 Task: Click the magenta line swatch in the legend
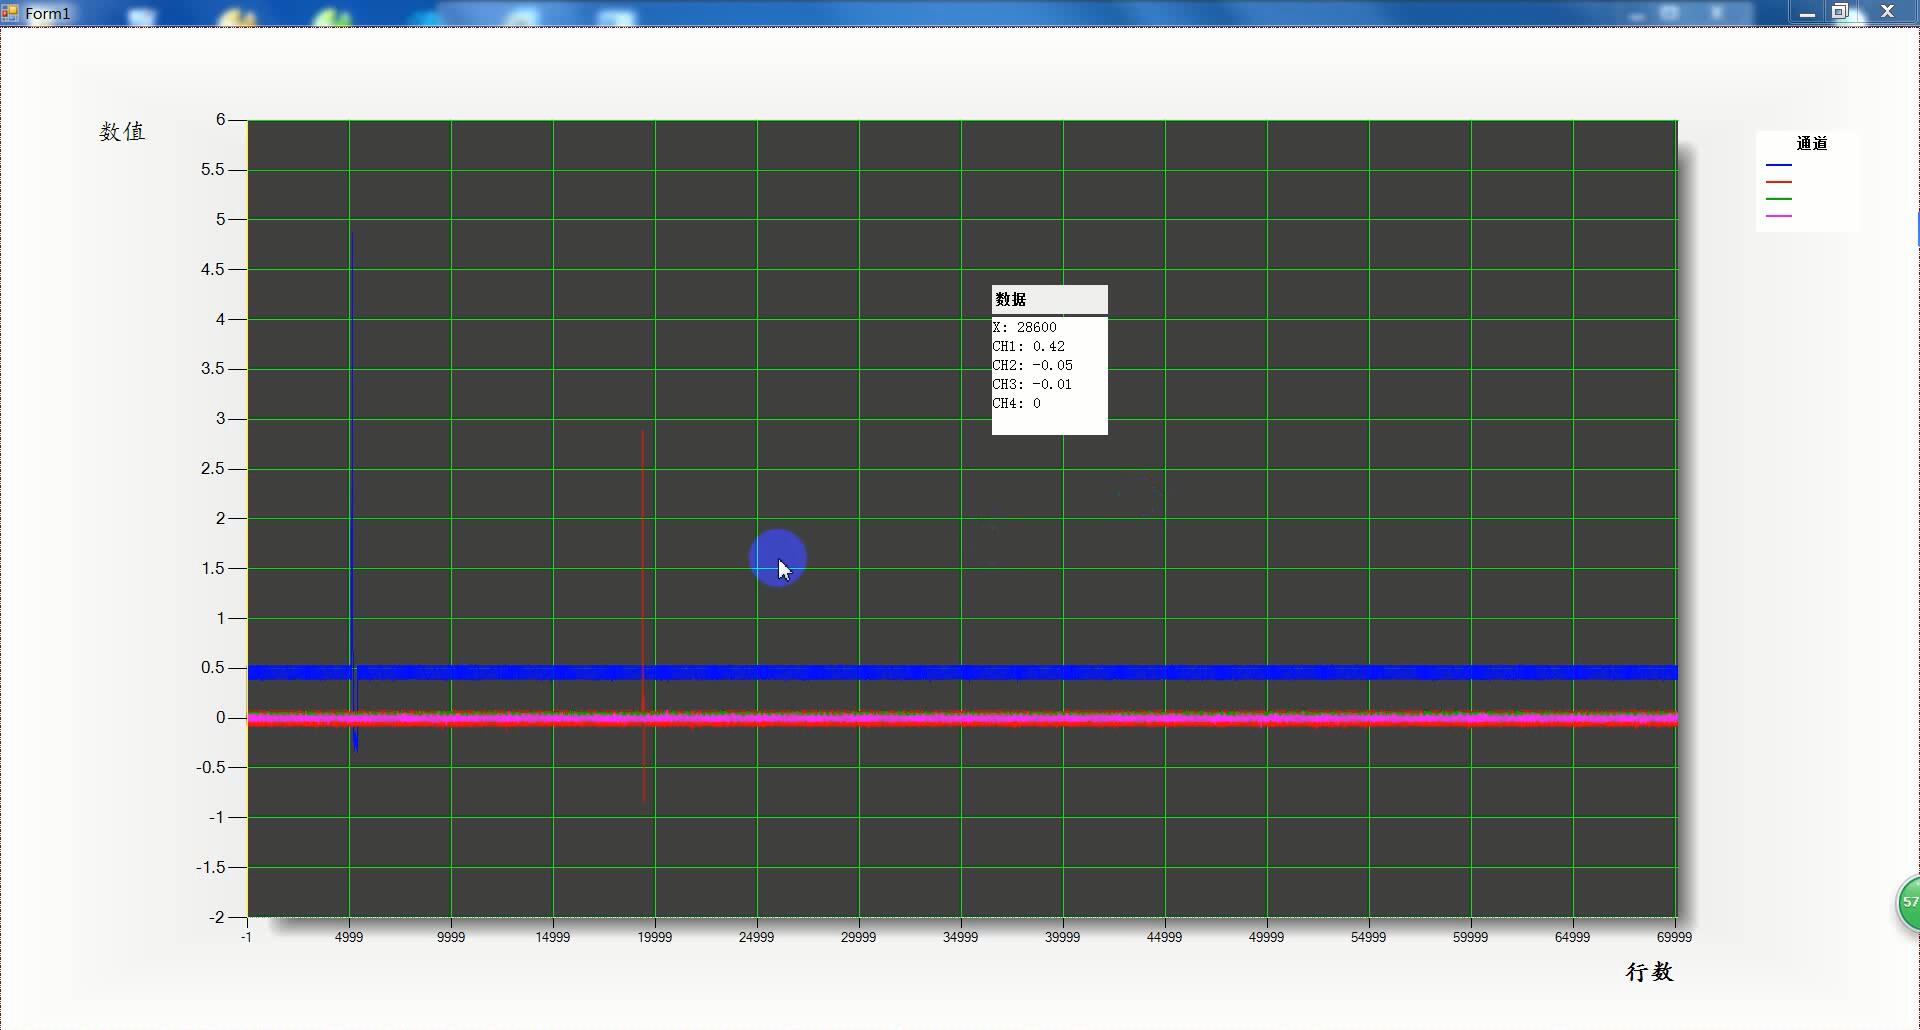1779,216
